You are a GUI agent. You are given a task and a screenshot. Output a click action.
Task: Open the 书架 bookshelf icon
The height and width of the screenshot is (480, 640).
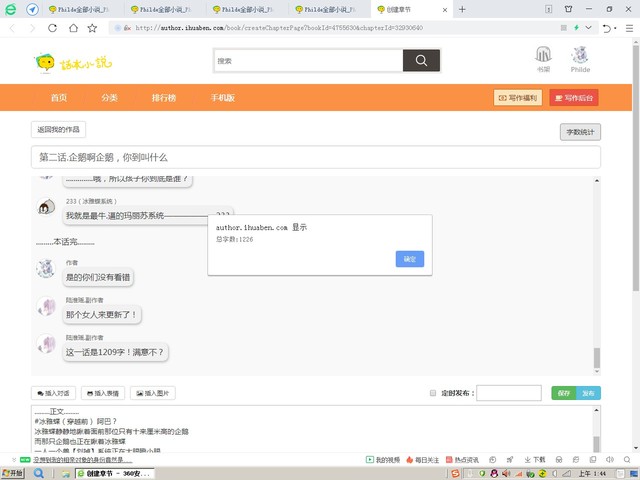tap(543, 57)
